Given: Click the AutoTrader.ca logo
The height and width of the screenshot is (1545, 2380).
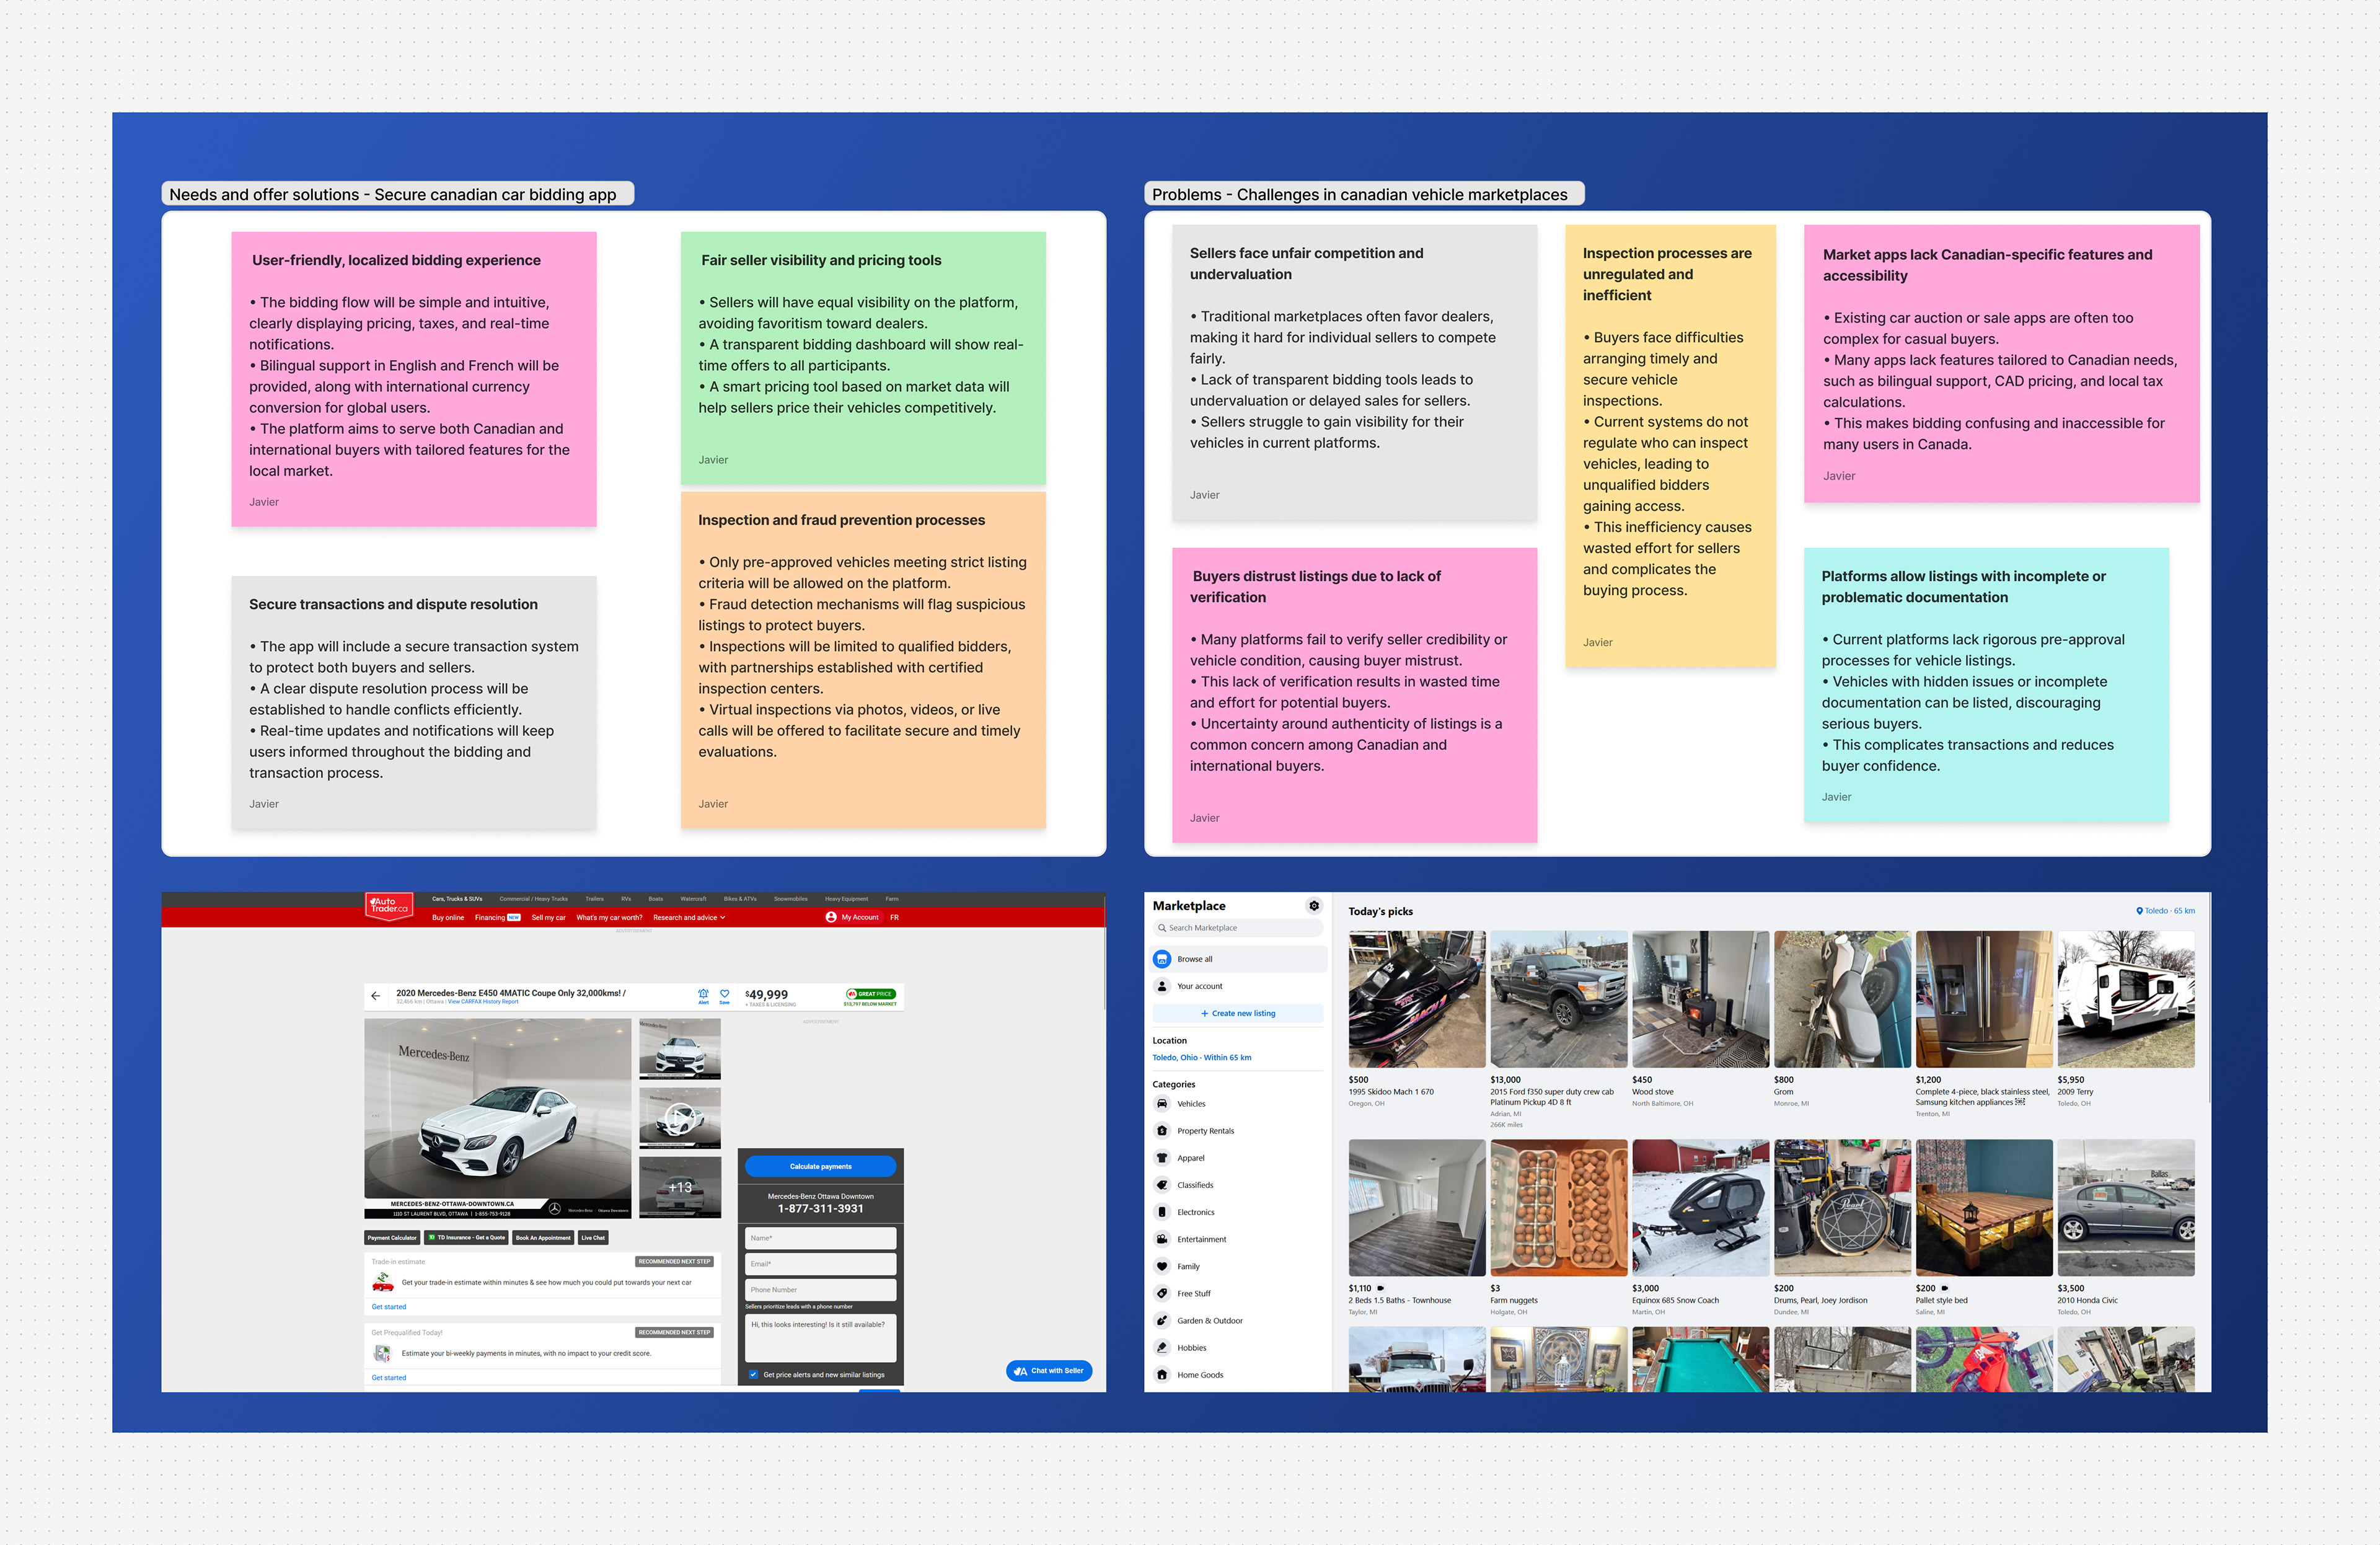Looking at the screenshot, I should coord(389,905).
